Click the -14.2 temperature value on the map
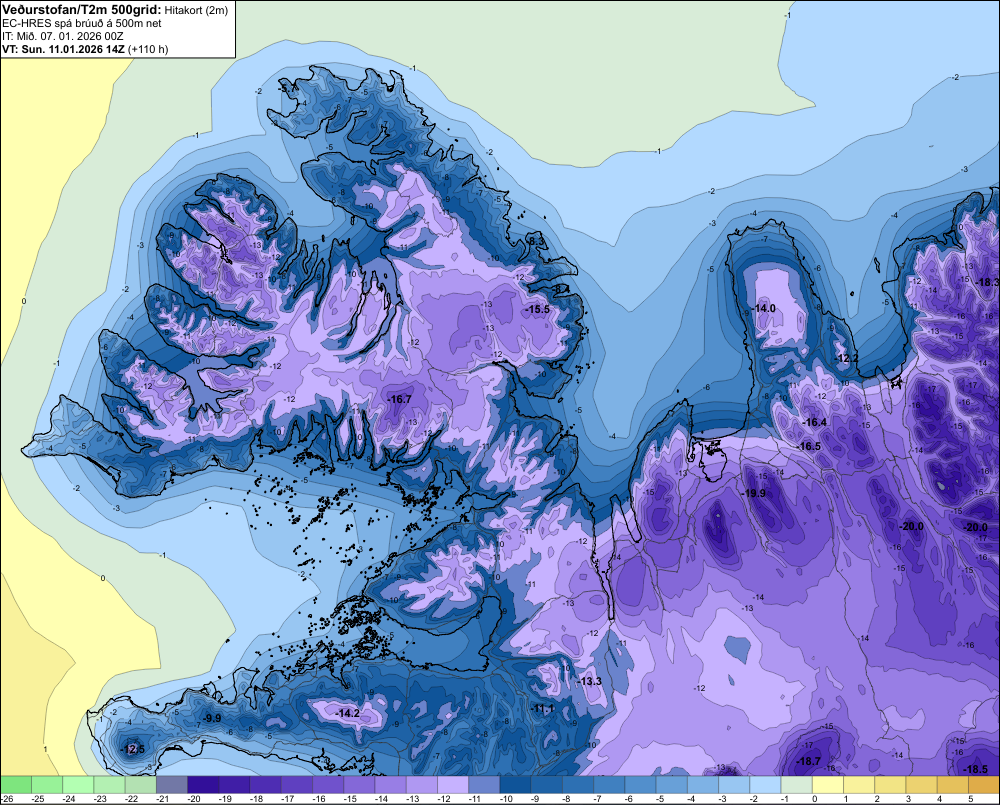 point(348,713)
